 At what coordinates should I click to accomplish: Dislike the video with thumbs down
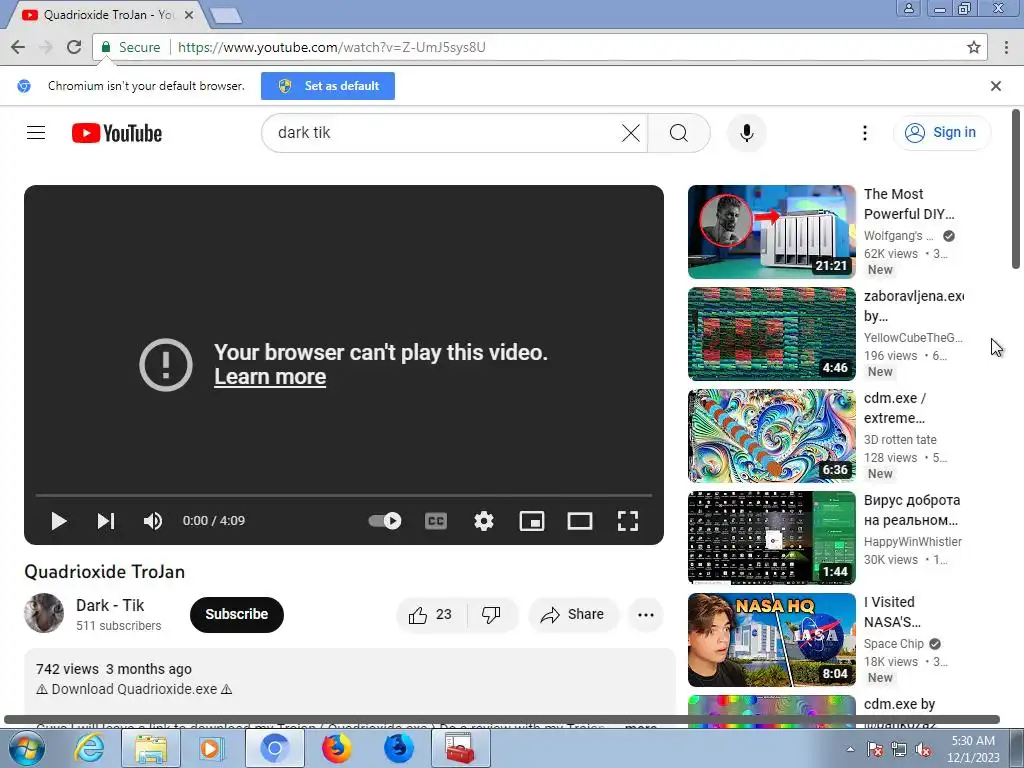[492, 615]
